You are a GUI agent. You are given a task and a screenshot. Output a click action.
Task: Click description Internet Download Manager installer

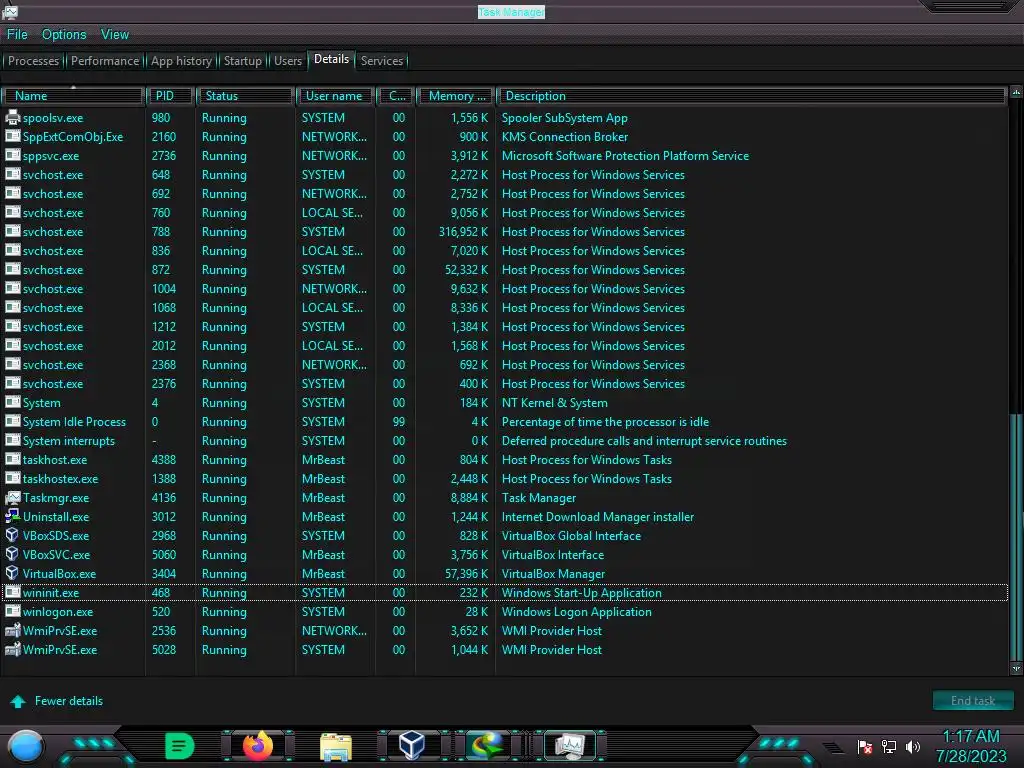pos(598,517)
